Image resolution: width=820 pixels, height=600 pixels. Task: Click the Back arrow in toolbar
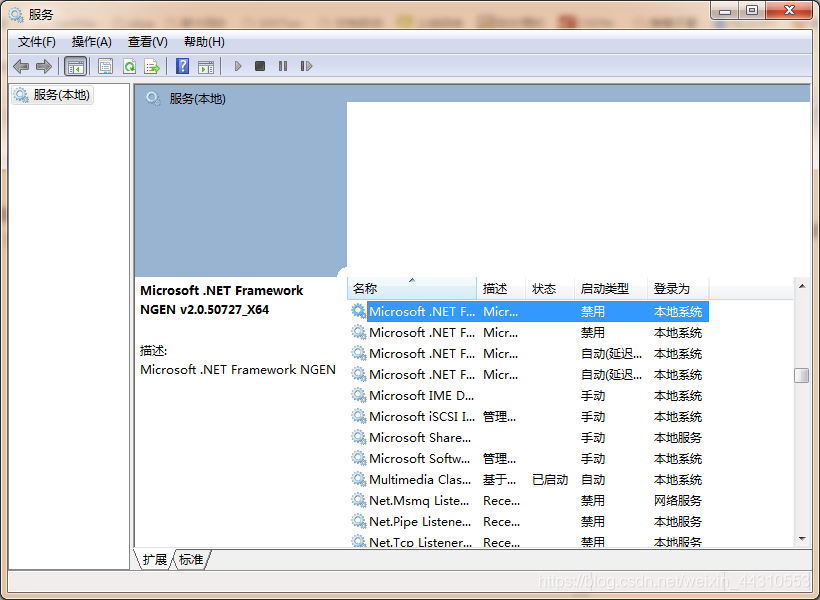[21, 66]
